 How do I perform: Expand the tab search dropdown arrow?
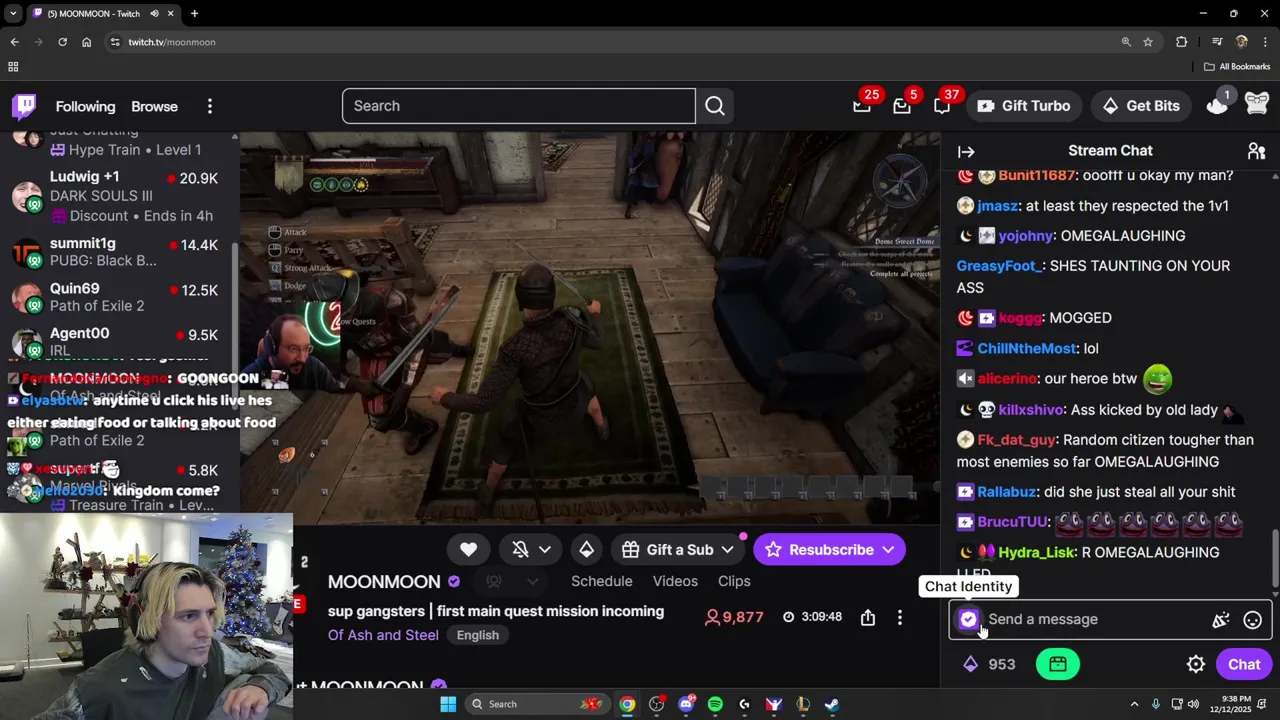(13, 14)
